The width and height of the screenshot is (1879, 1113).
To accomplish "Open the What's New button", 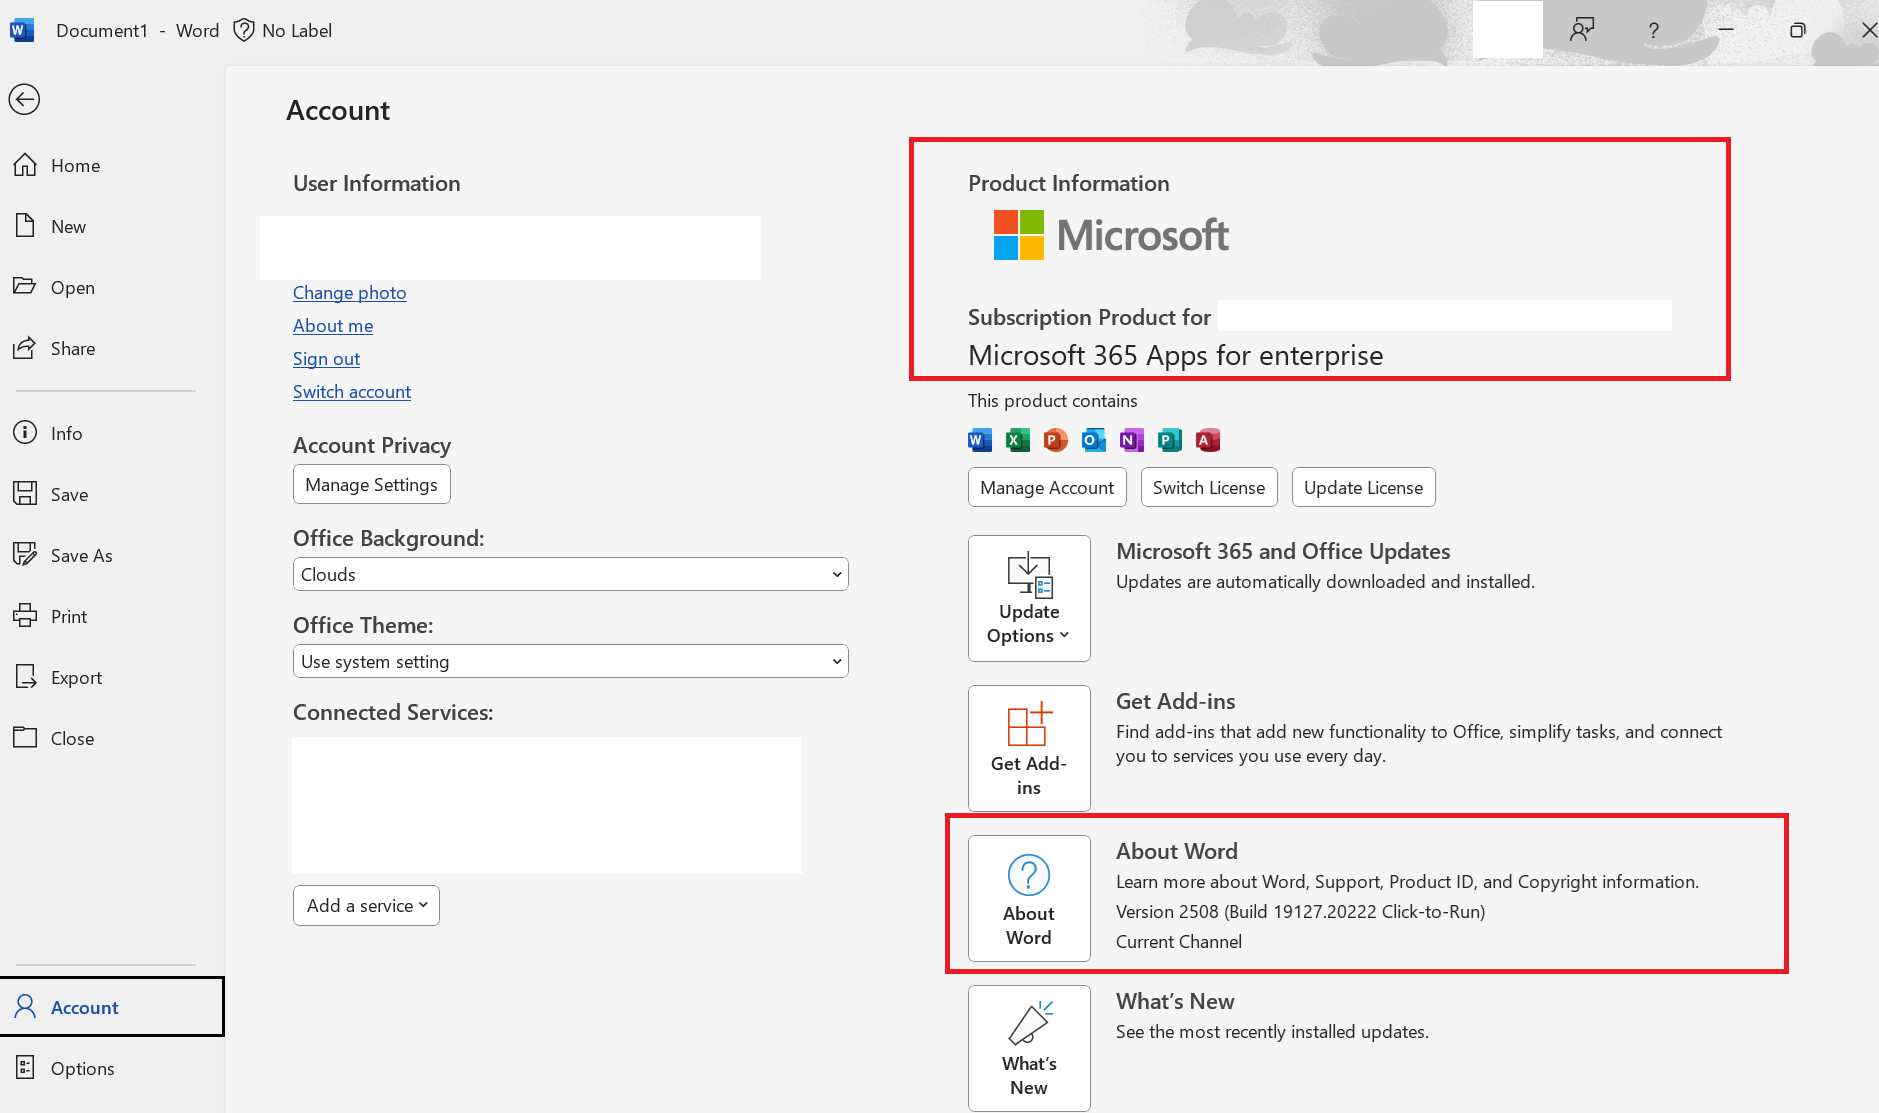I will (x=1029, y=1048).
